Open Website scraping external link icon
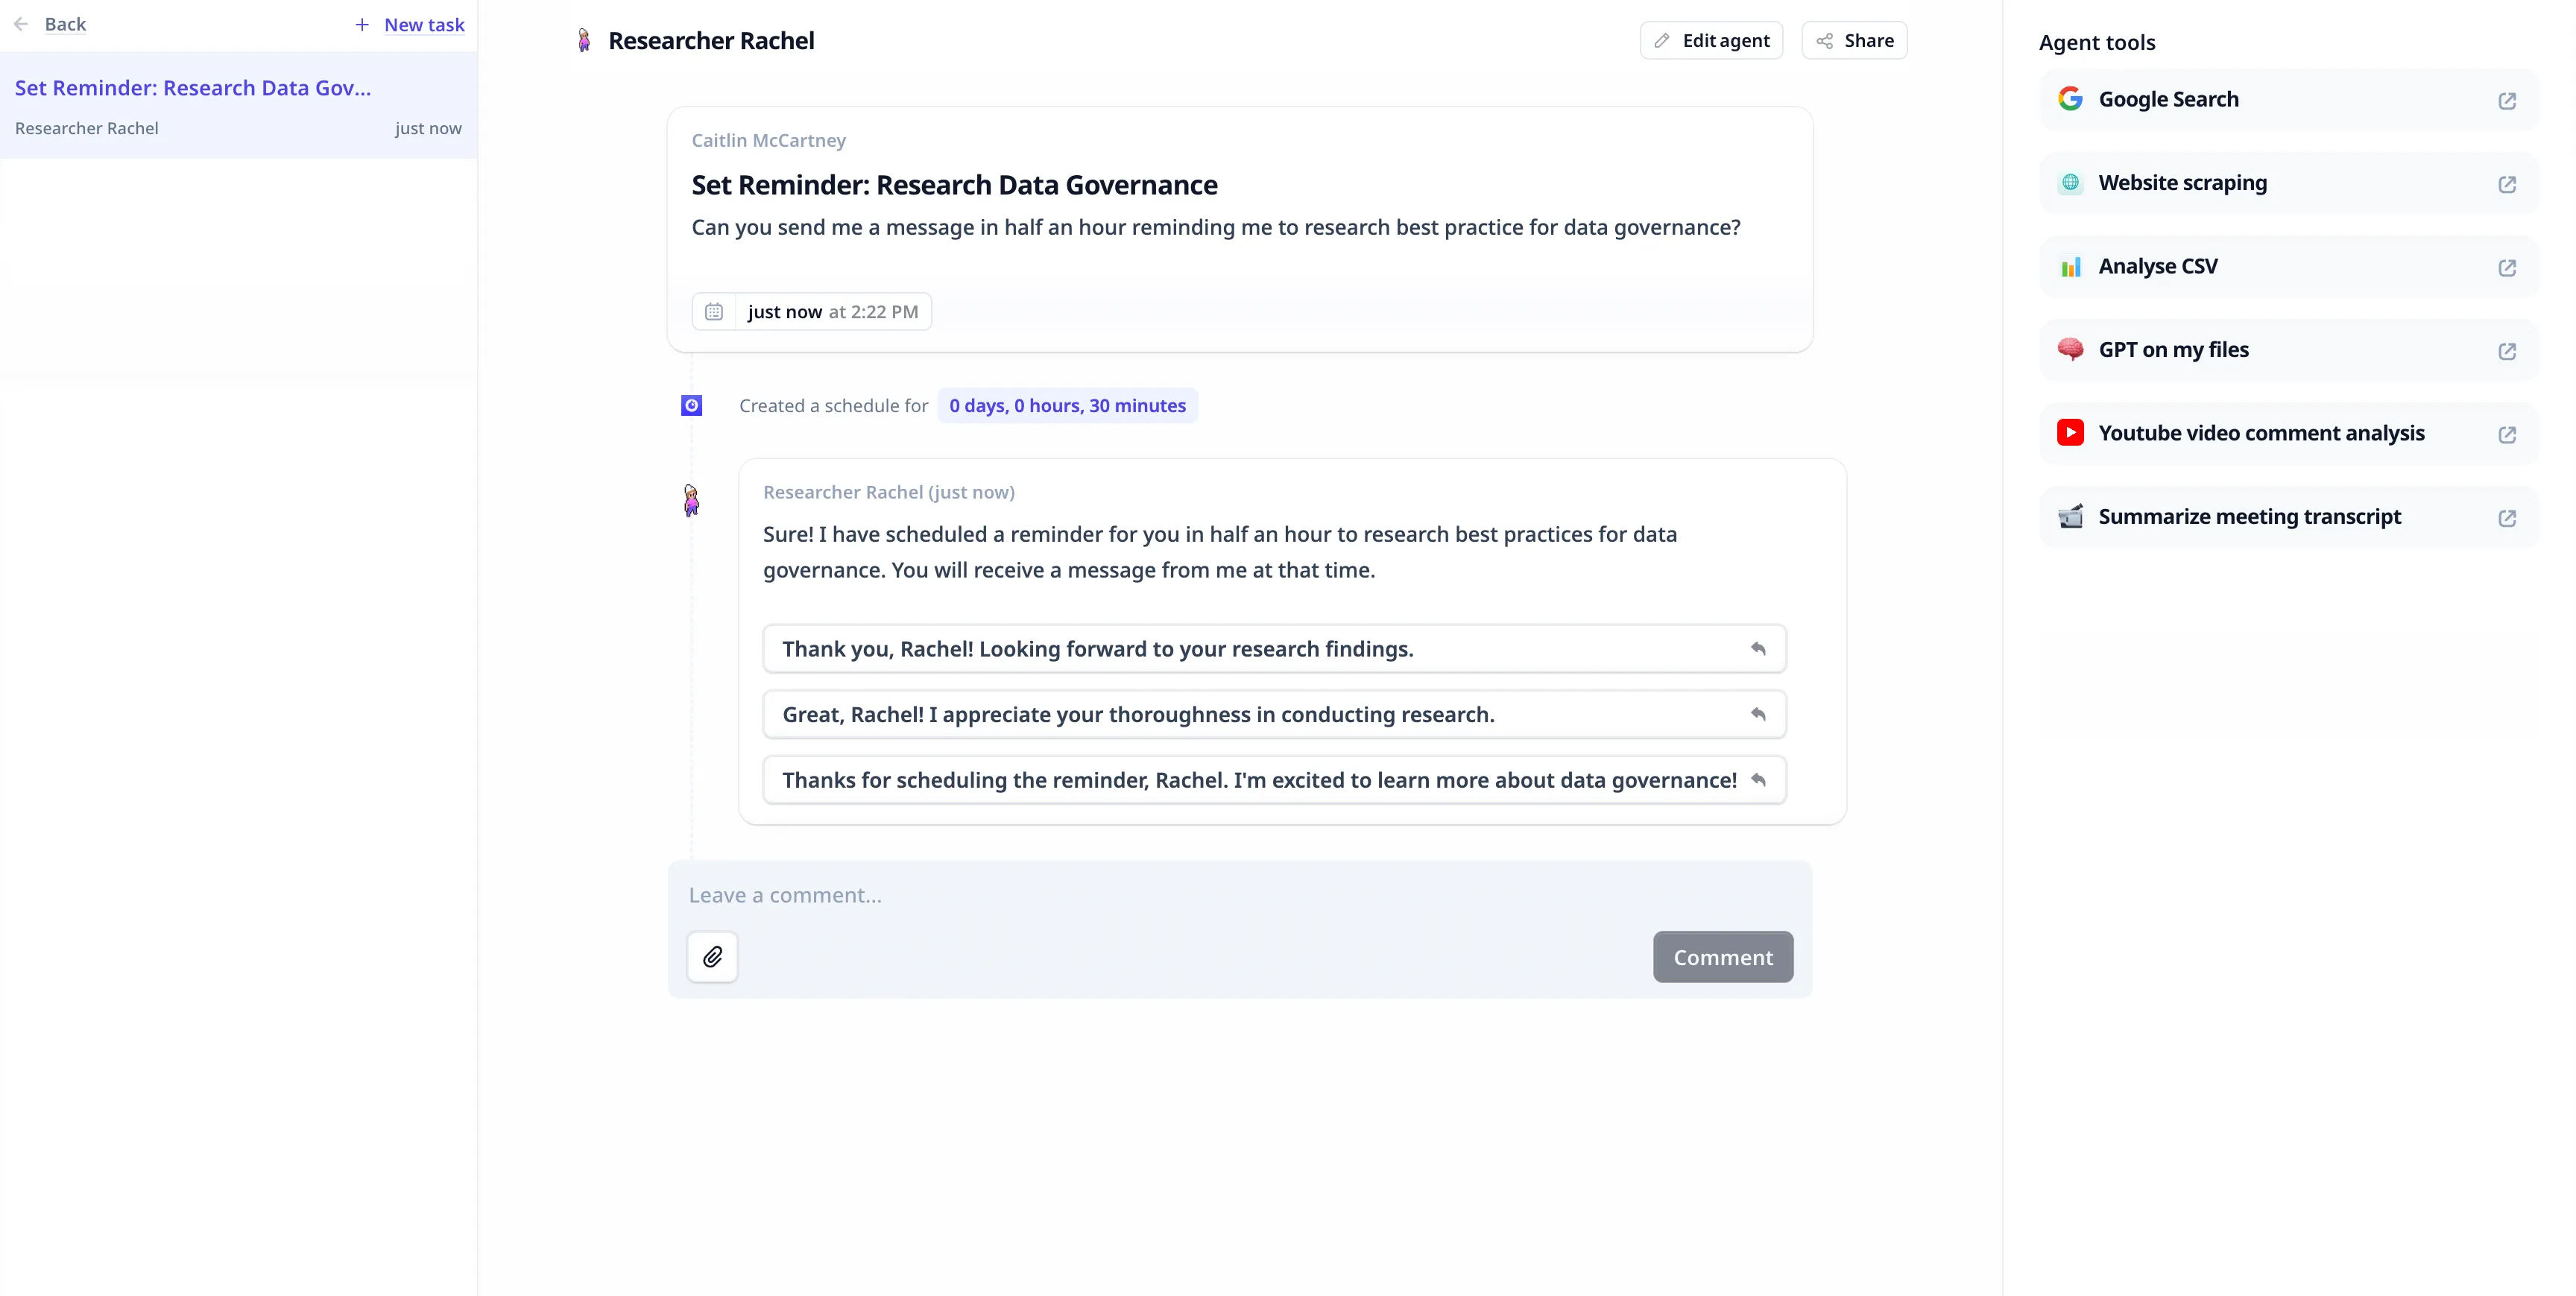Image resolution: width=2576 pixels, height=1296 pixels. (2506, 184)
